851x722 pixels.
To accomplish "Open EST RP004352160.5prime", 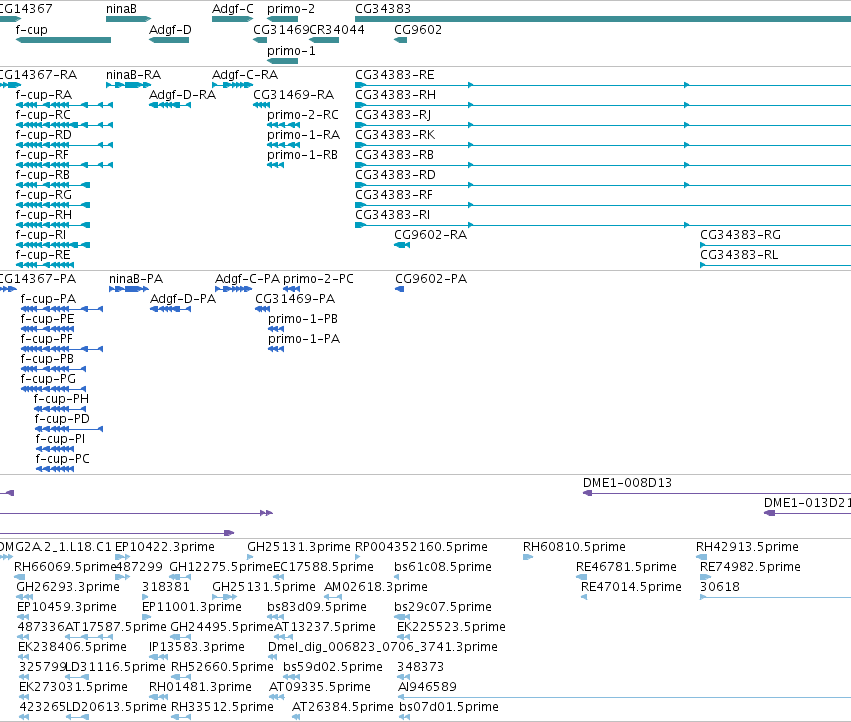I will [357, 556].
